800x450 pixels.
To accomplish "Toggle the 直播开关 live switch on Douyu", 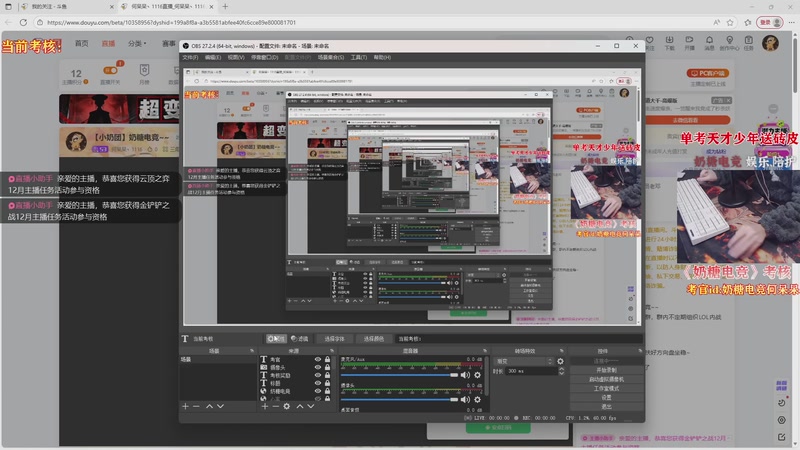I will [110, 70].
